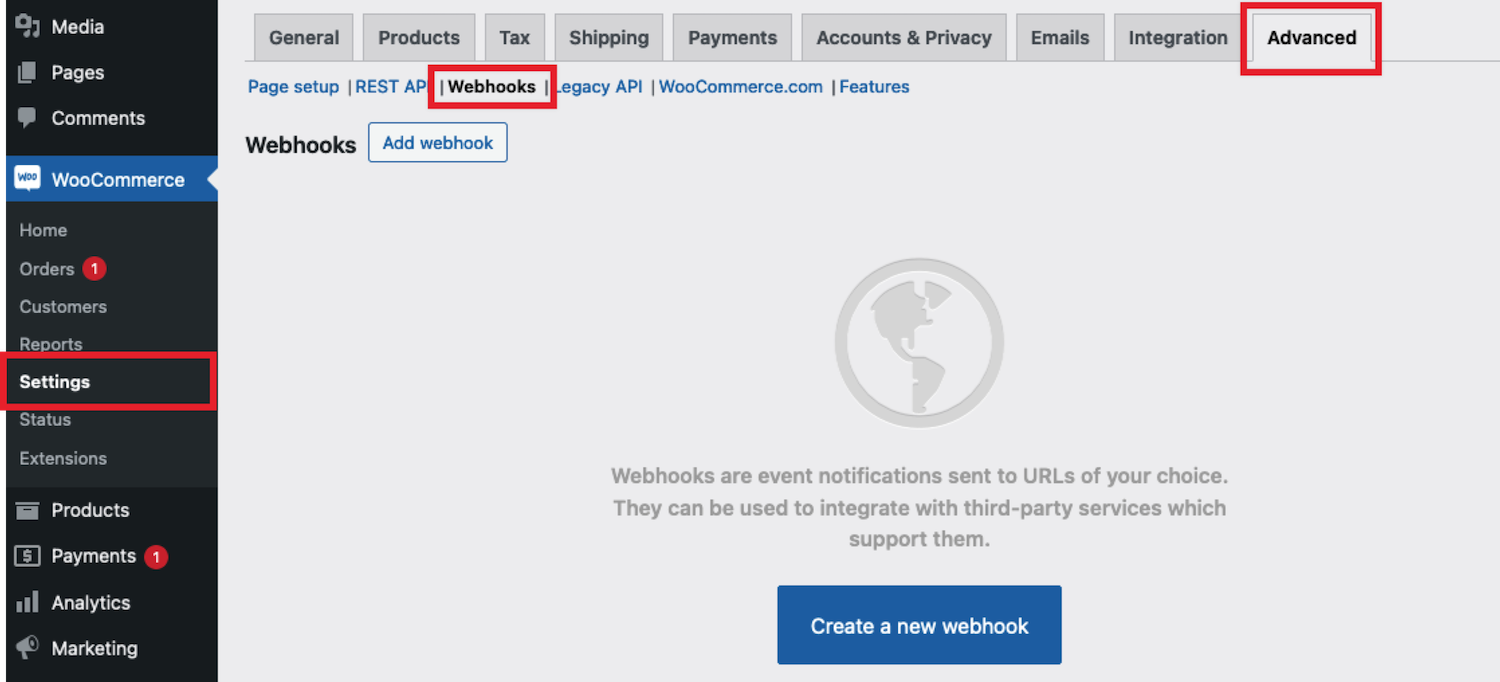Select the Marketing megaphone icon
Image resolution: width=1500 pixels, height=682 pixels.
[x=28, y=648]
